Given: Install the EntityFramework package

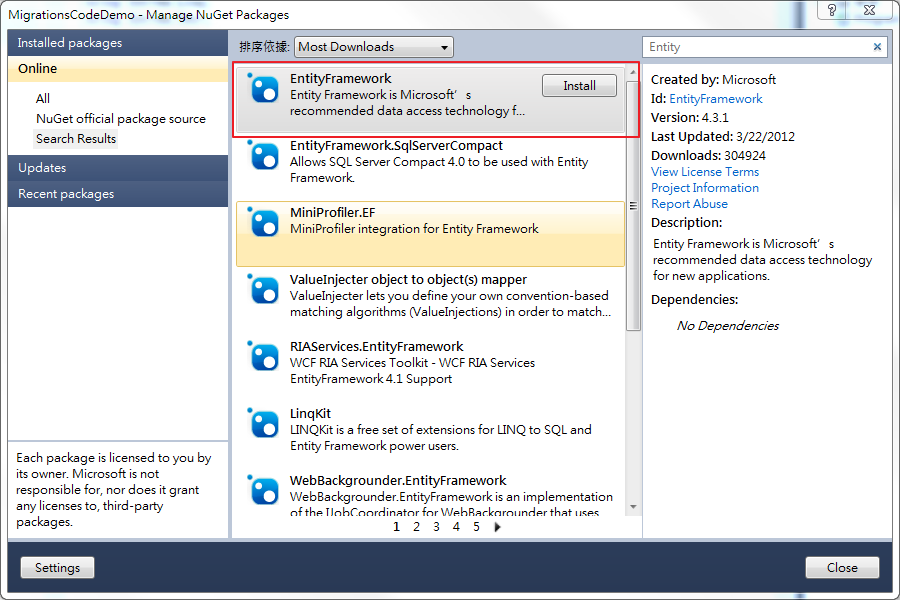Looking at the screenshot, I should click(579, 86).
